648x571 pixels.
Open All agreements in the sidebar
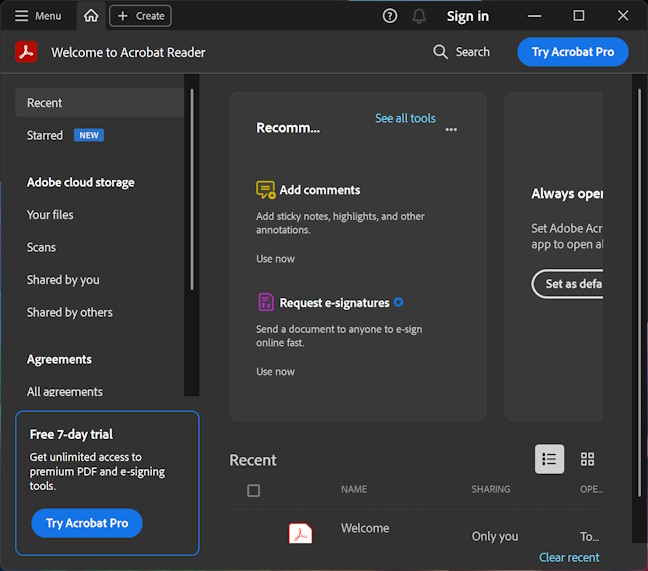[x=65, y=392]
